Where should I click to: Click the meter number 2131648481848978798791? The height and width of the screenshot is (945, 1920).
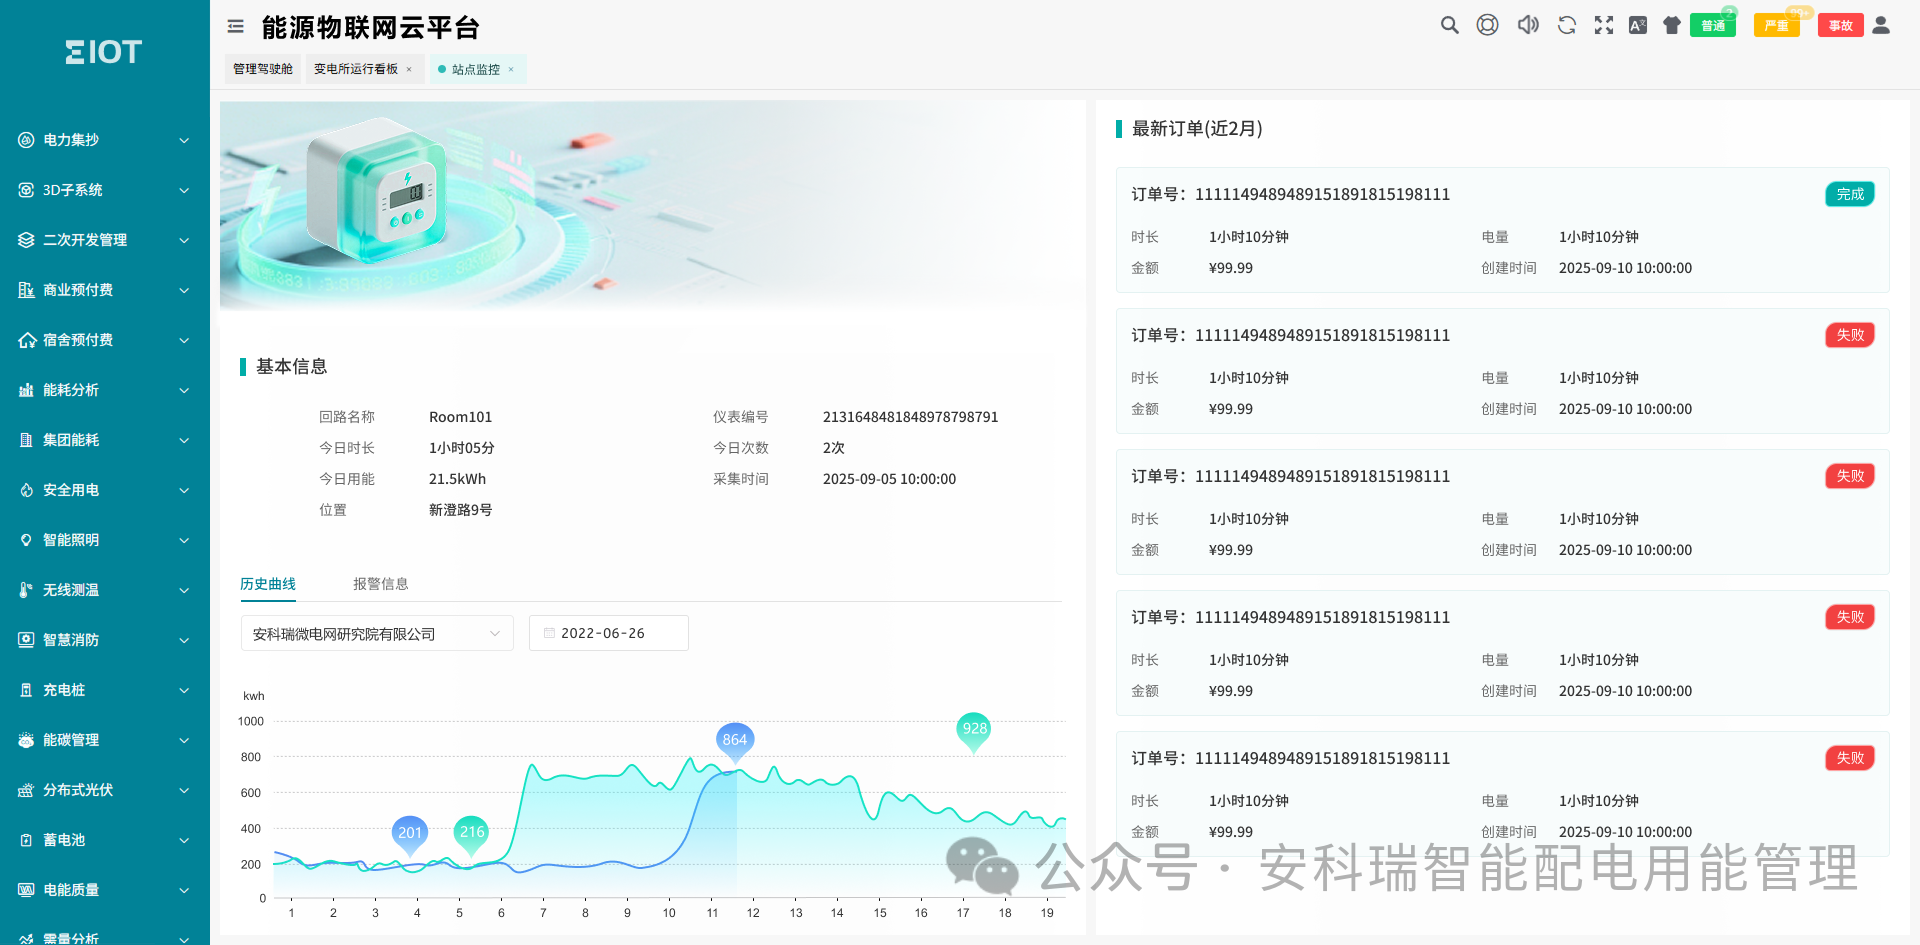[911, 417]
